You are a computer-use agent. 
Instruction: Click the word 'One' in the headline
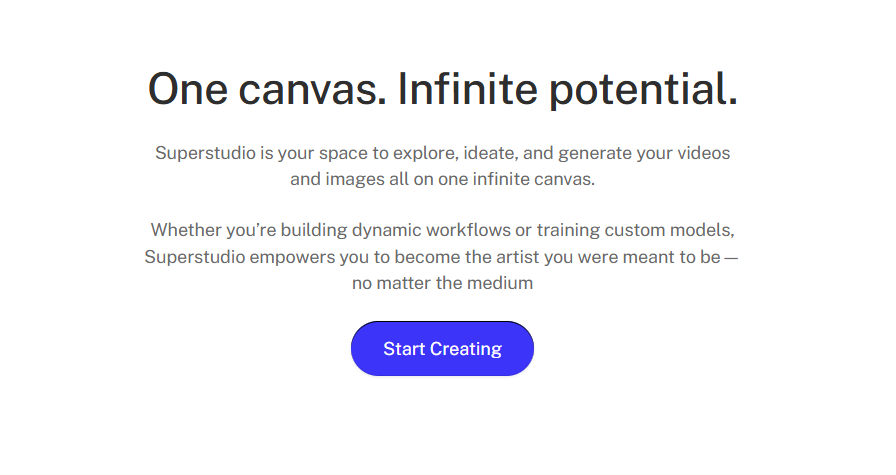click(187, 90)
